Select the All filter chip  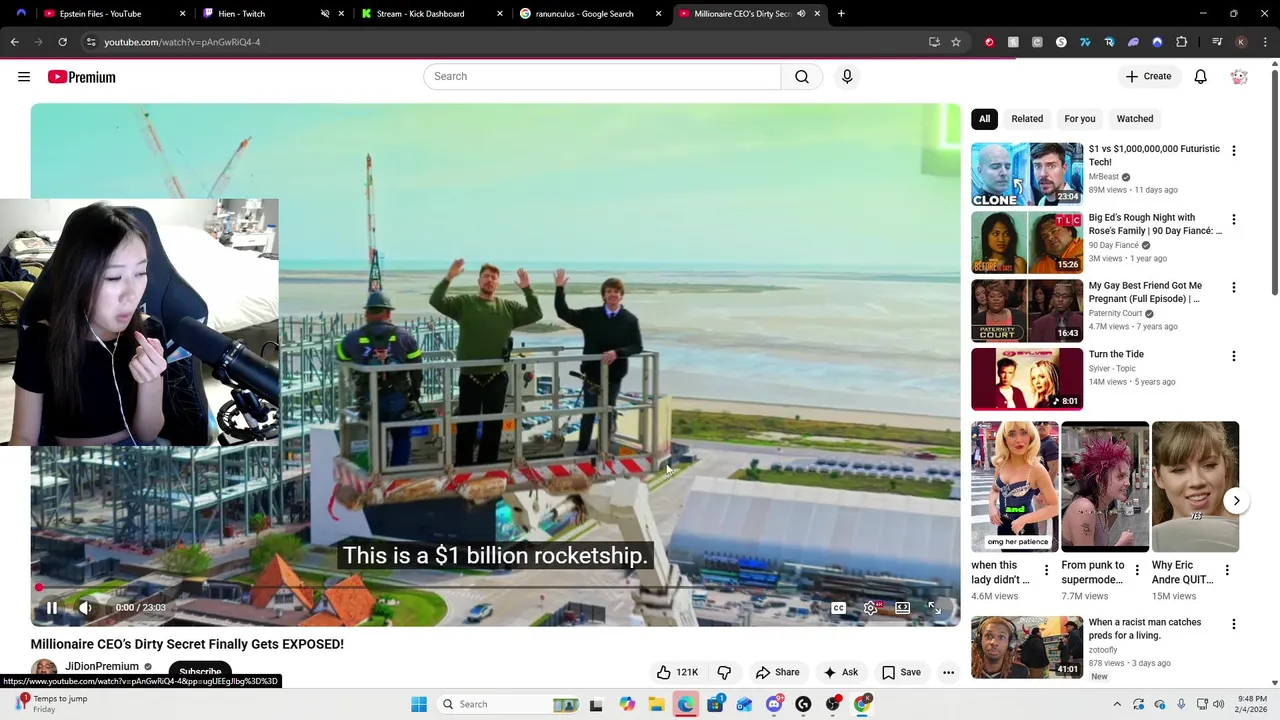click(x=984, y=119)
